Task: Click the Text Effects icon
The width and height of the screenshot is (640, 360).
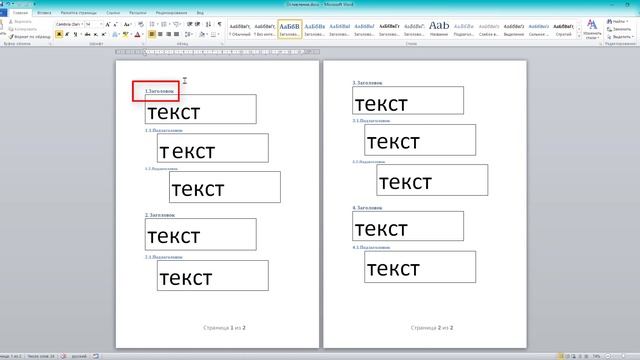Action: 115,35
